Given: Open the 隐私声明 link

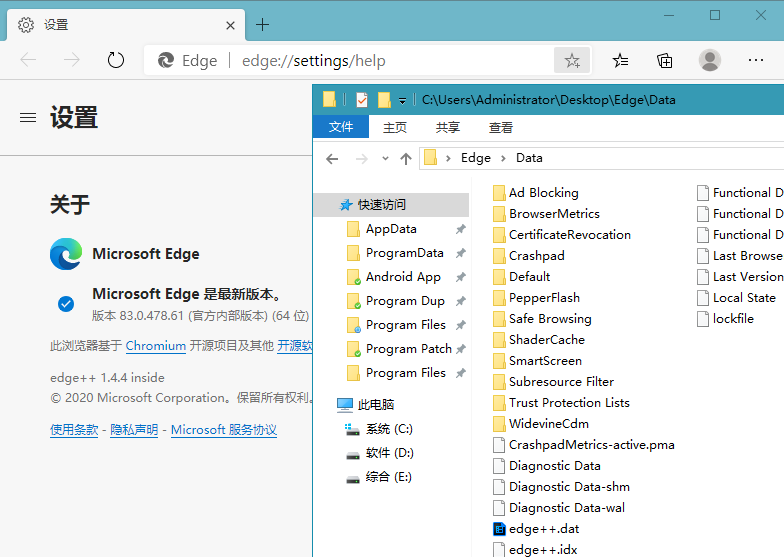Looking at the screenshot, I should click(x=134, y=430).
